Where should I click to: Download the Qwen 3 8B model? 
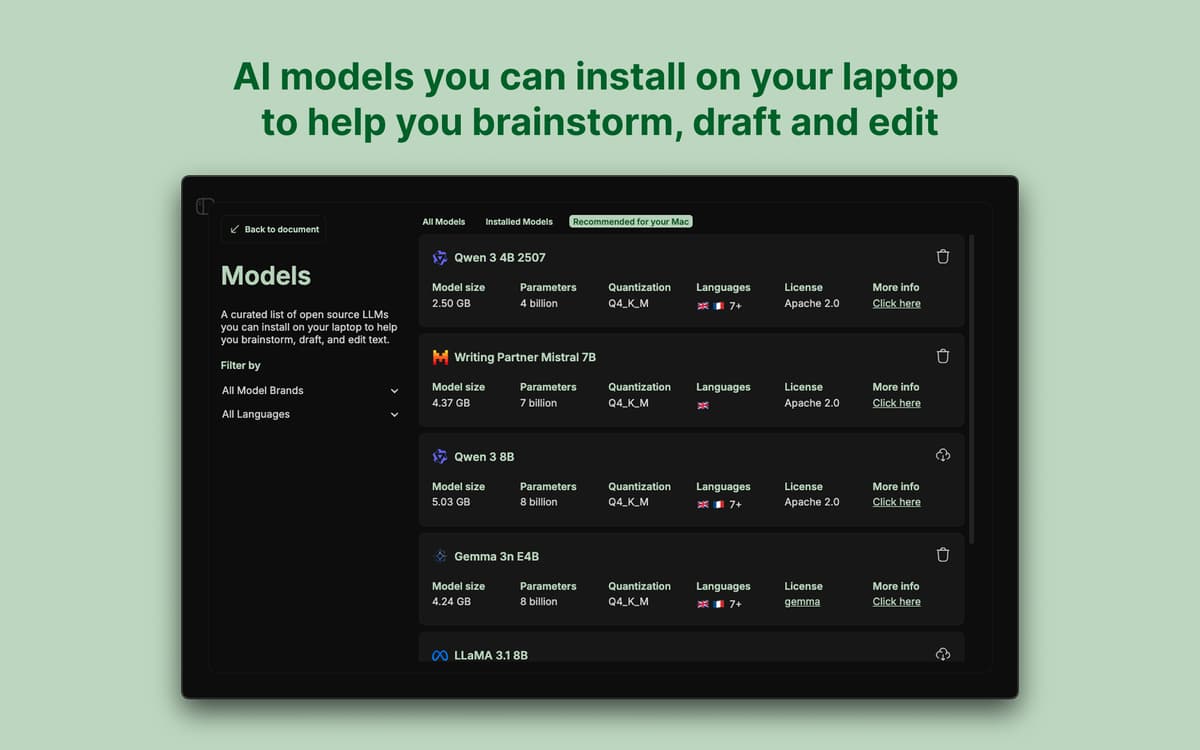pos(942,456)
